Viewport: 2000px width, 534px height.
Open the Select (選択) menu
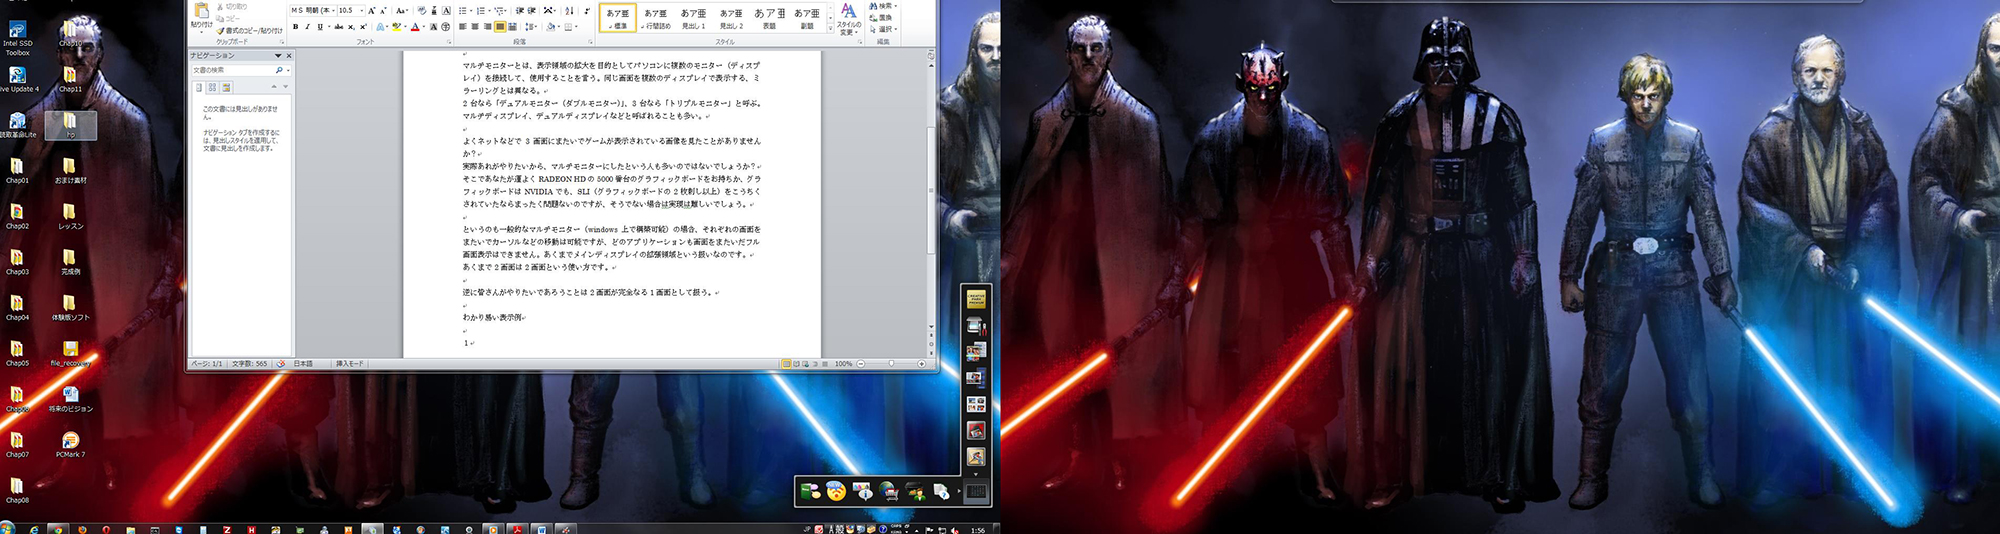(884, 29)
